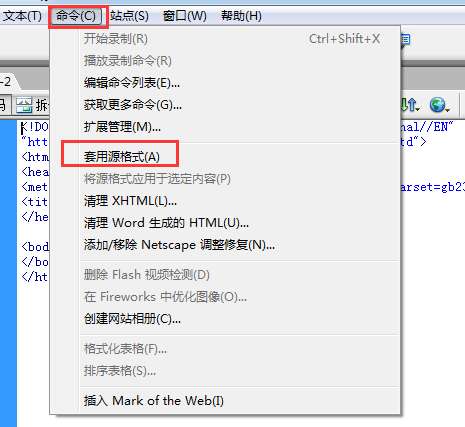Click the blue toolbar icon beside menu
The height and width of the screenshot is (427, 465).
(405, 40)
